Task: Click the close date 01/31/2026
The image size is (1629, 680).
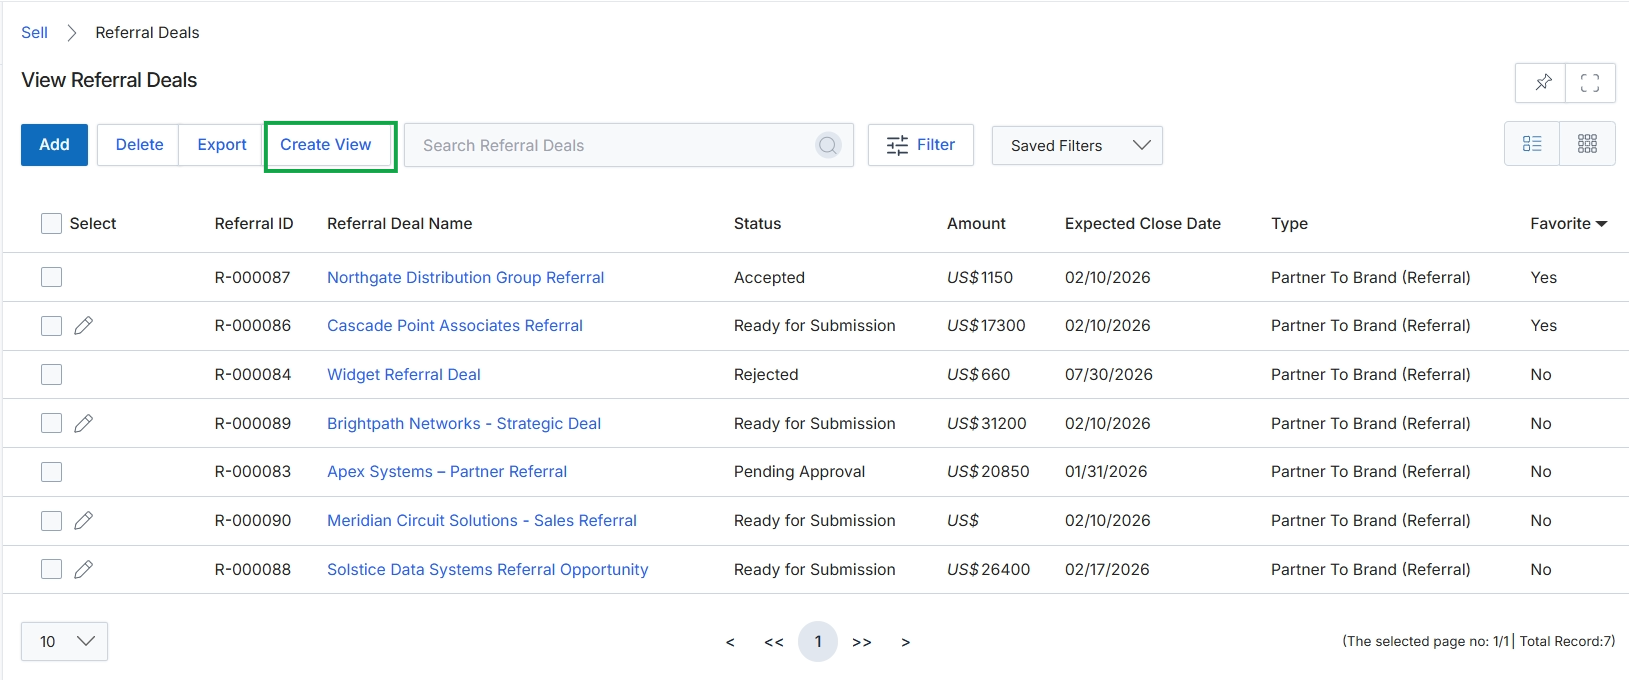Action: click(1106, 471)
